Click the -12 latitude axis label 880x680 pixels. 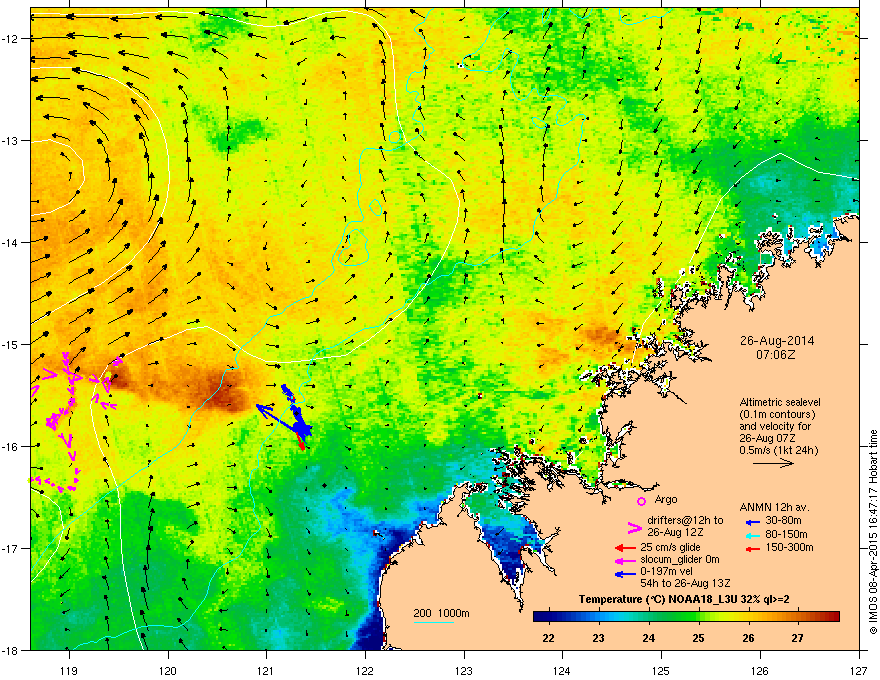(11, 39)
